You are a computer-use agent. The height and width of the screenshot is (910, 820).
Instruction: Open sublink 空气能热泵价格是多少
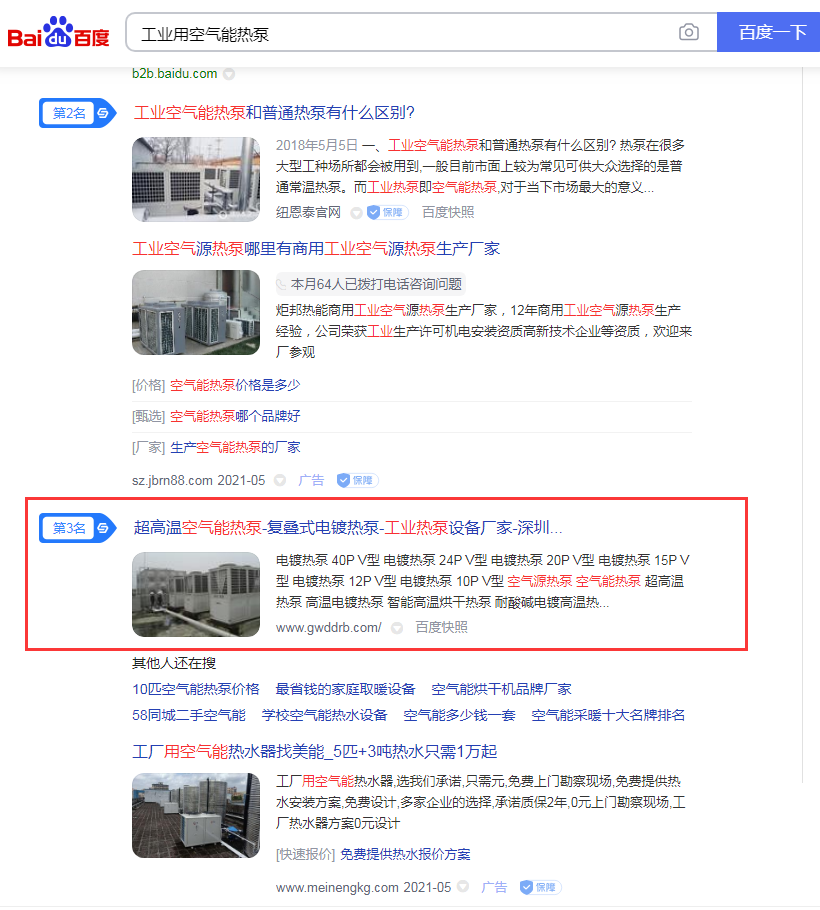(235, 385)
